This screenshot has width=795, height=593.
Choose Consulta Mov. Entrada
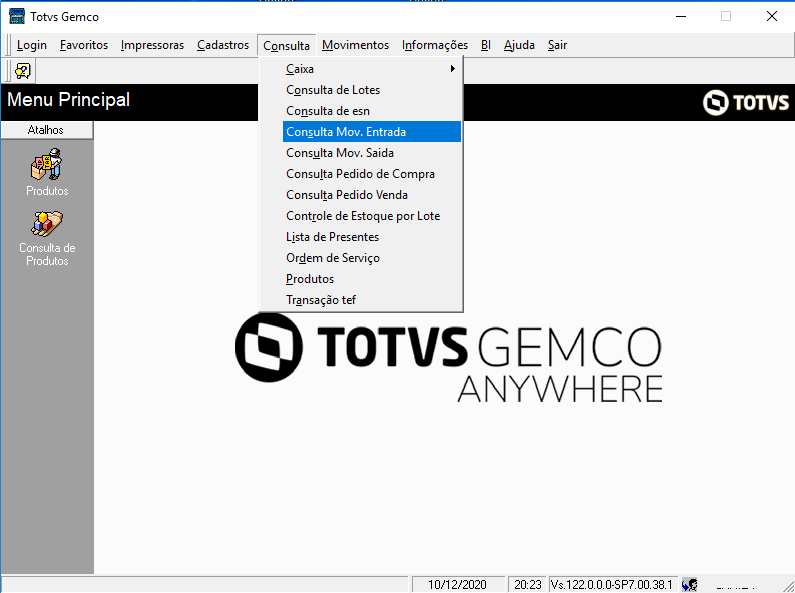click(372, 132)
